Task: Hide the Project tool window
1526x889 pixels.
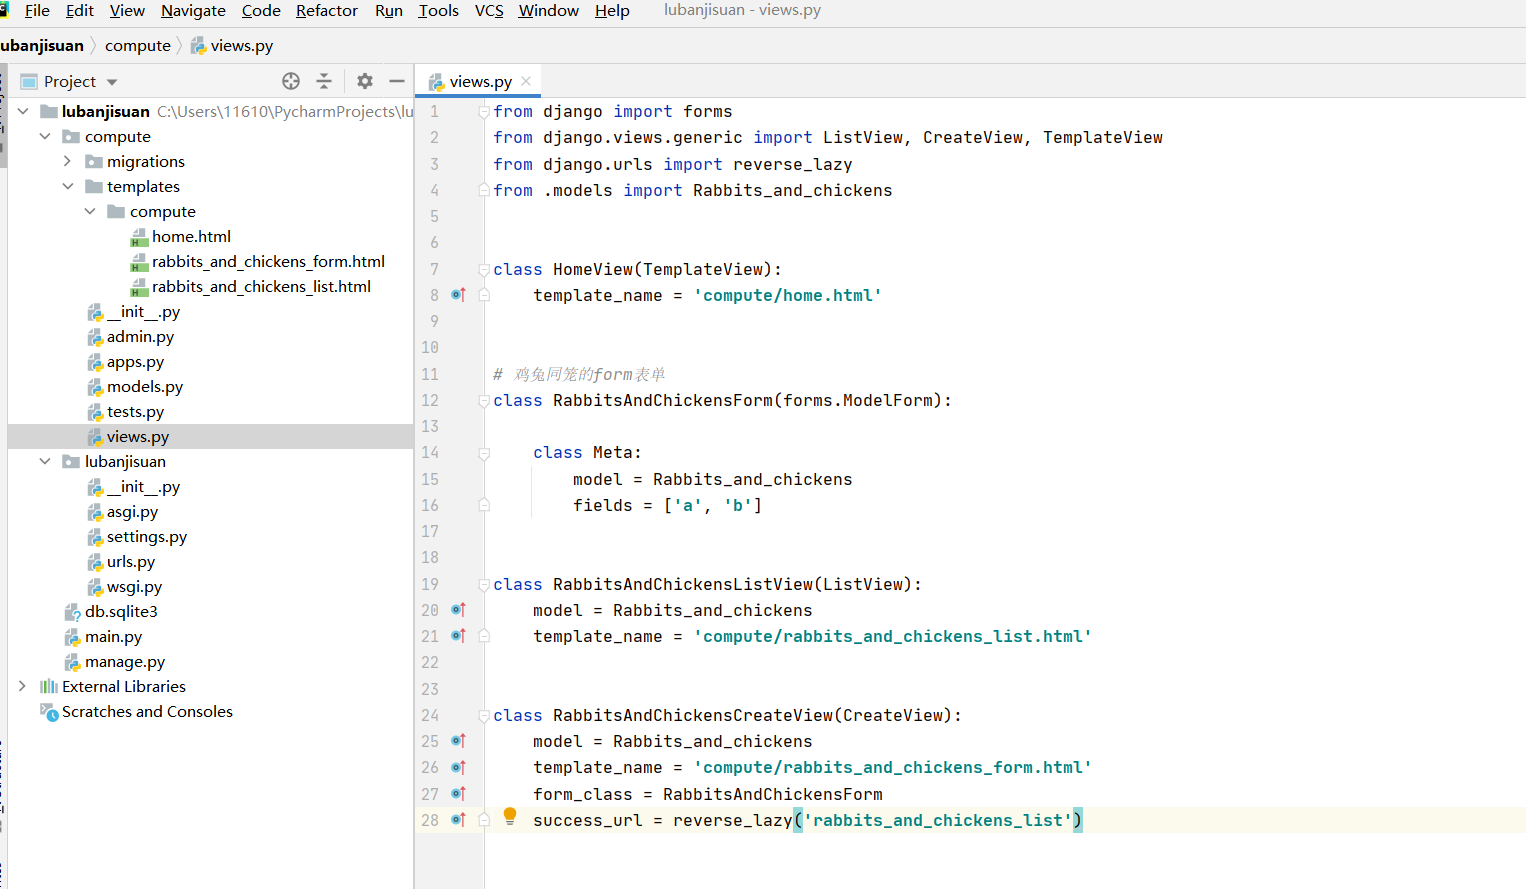Action: tap(397, 81)
